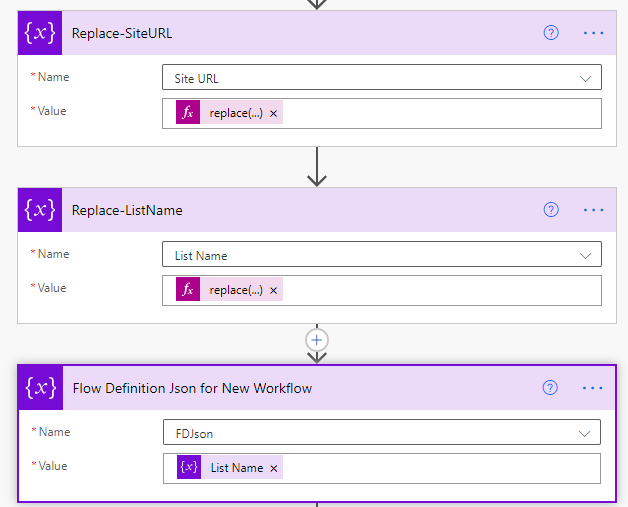Viewport: 628px width, 507px height.
Task: Open the Replace-SiteURL ellipsis menu
Action: click(594, 33)
